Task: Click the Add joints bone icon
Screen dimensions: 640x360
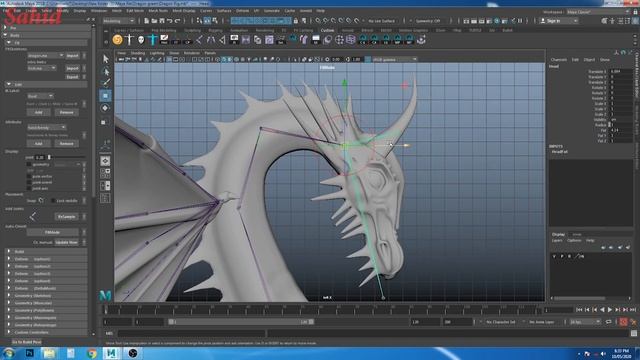Action: coord(33,216)
